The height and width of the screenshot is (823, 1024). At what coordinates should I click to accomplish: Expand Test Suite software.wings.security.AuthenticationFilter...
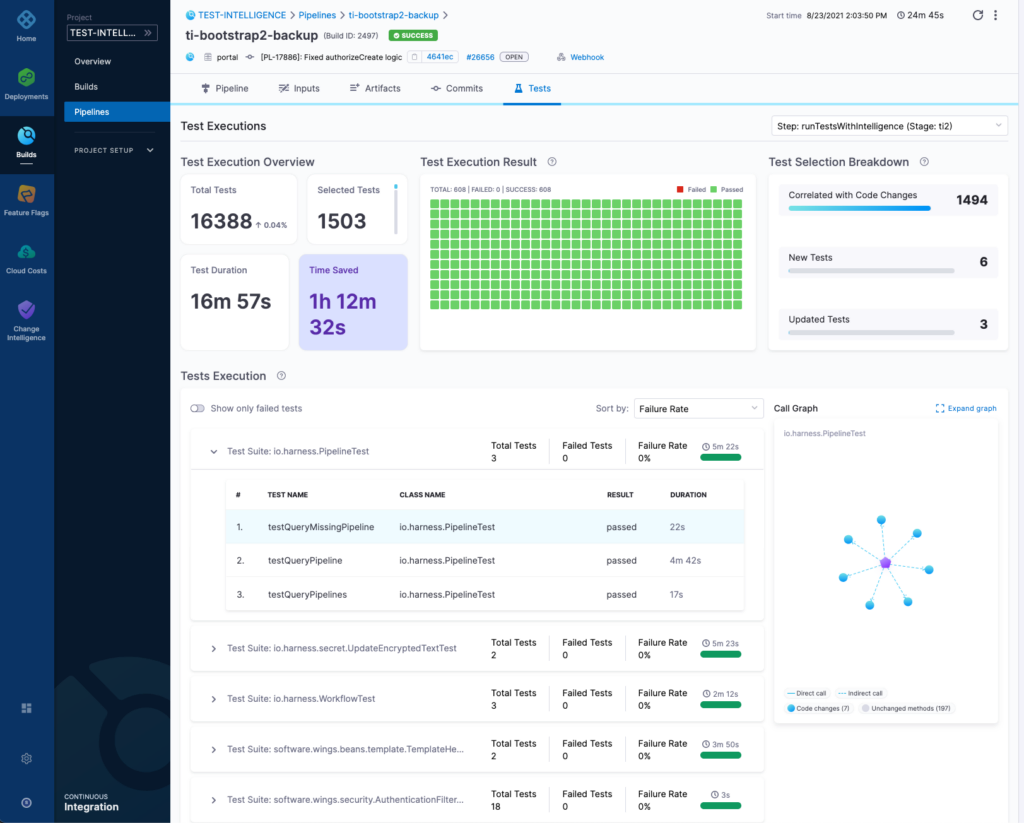[x=214, y=799]
